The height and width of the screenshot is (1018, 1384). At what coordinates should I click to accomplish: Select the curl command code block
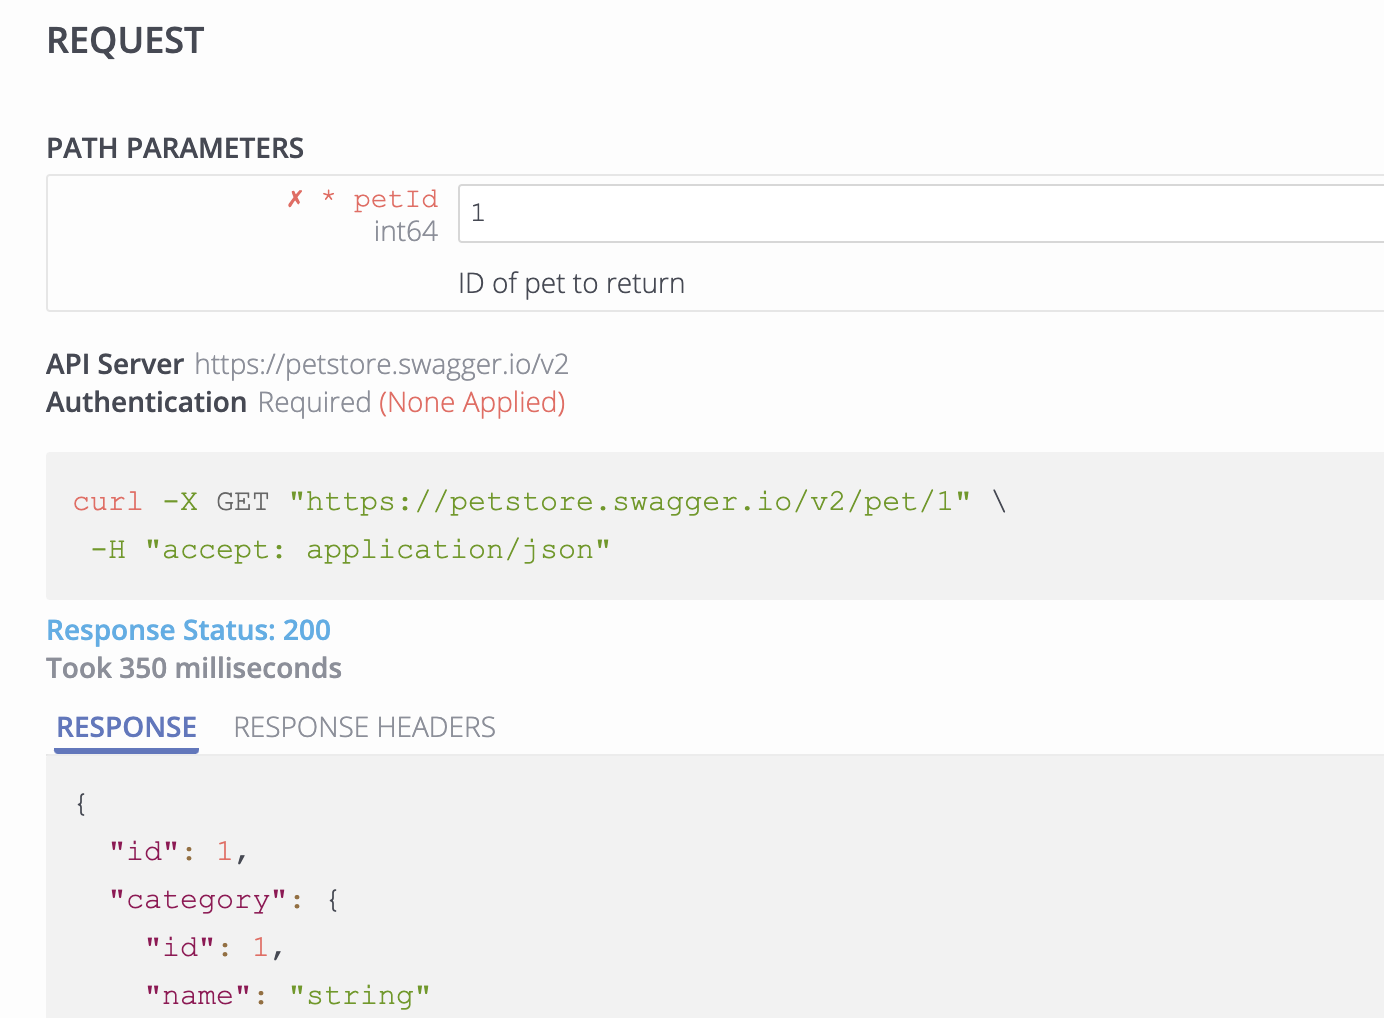click(540, 525)
